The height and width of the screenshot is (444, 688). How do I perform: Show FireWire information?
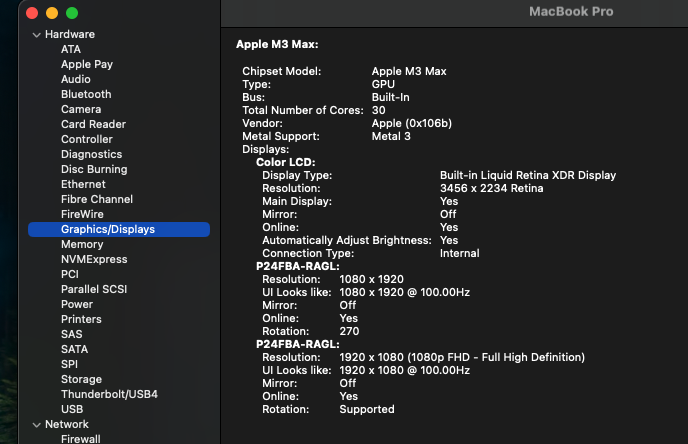(x=82, y=214)
